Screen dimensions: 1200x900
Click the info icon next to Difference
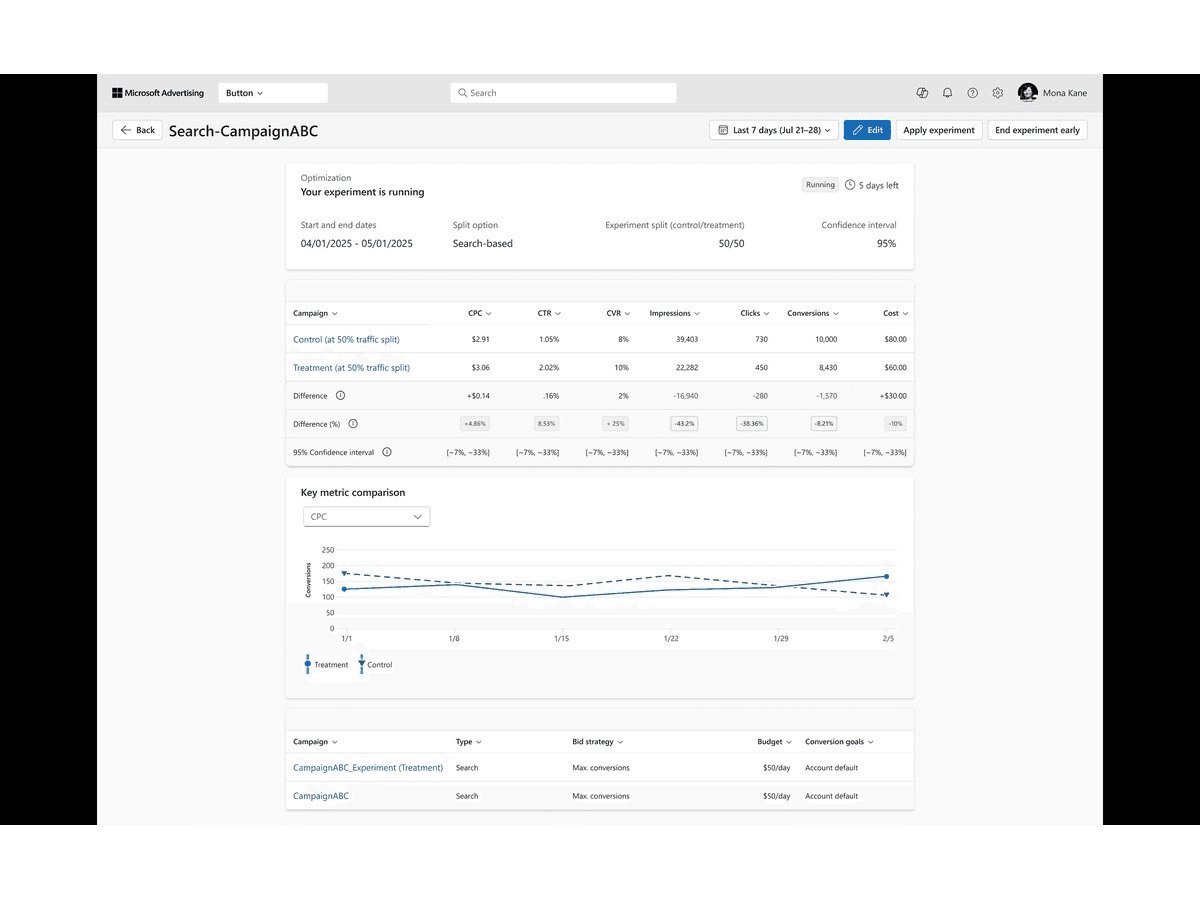[340, 396]
